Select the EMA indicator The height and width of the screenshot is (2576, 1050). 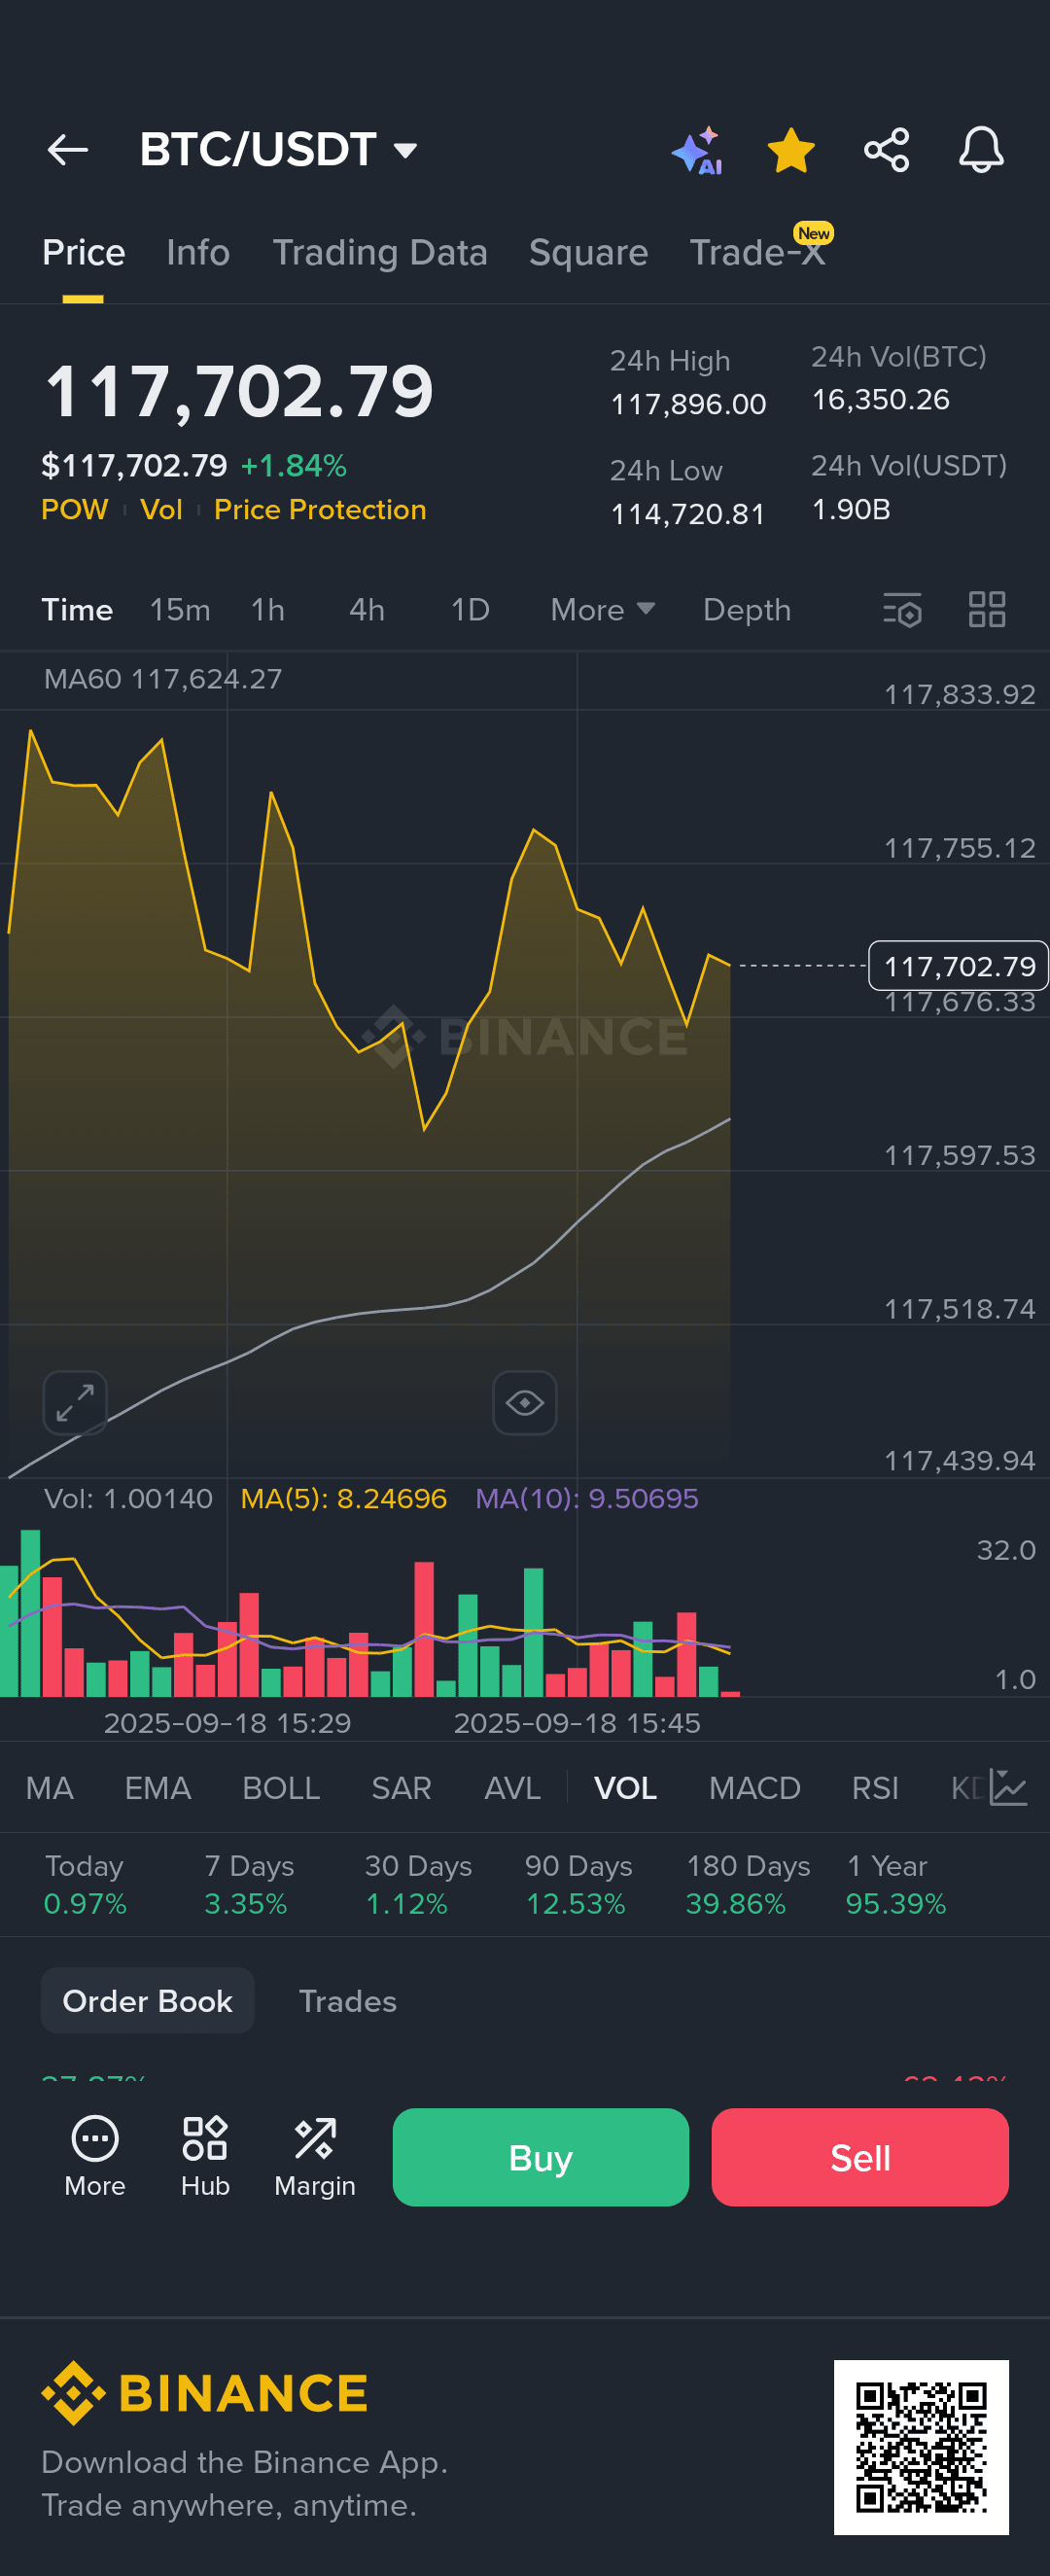[x=157, y=1788]
